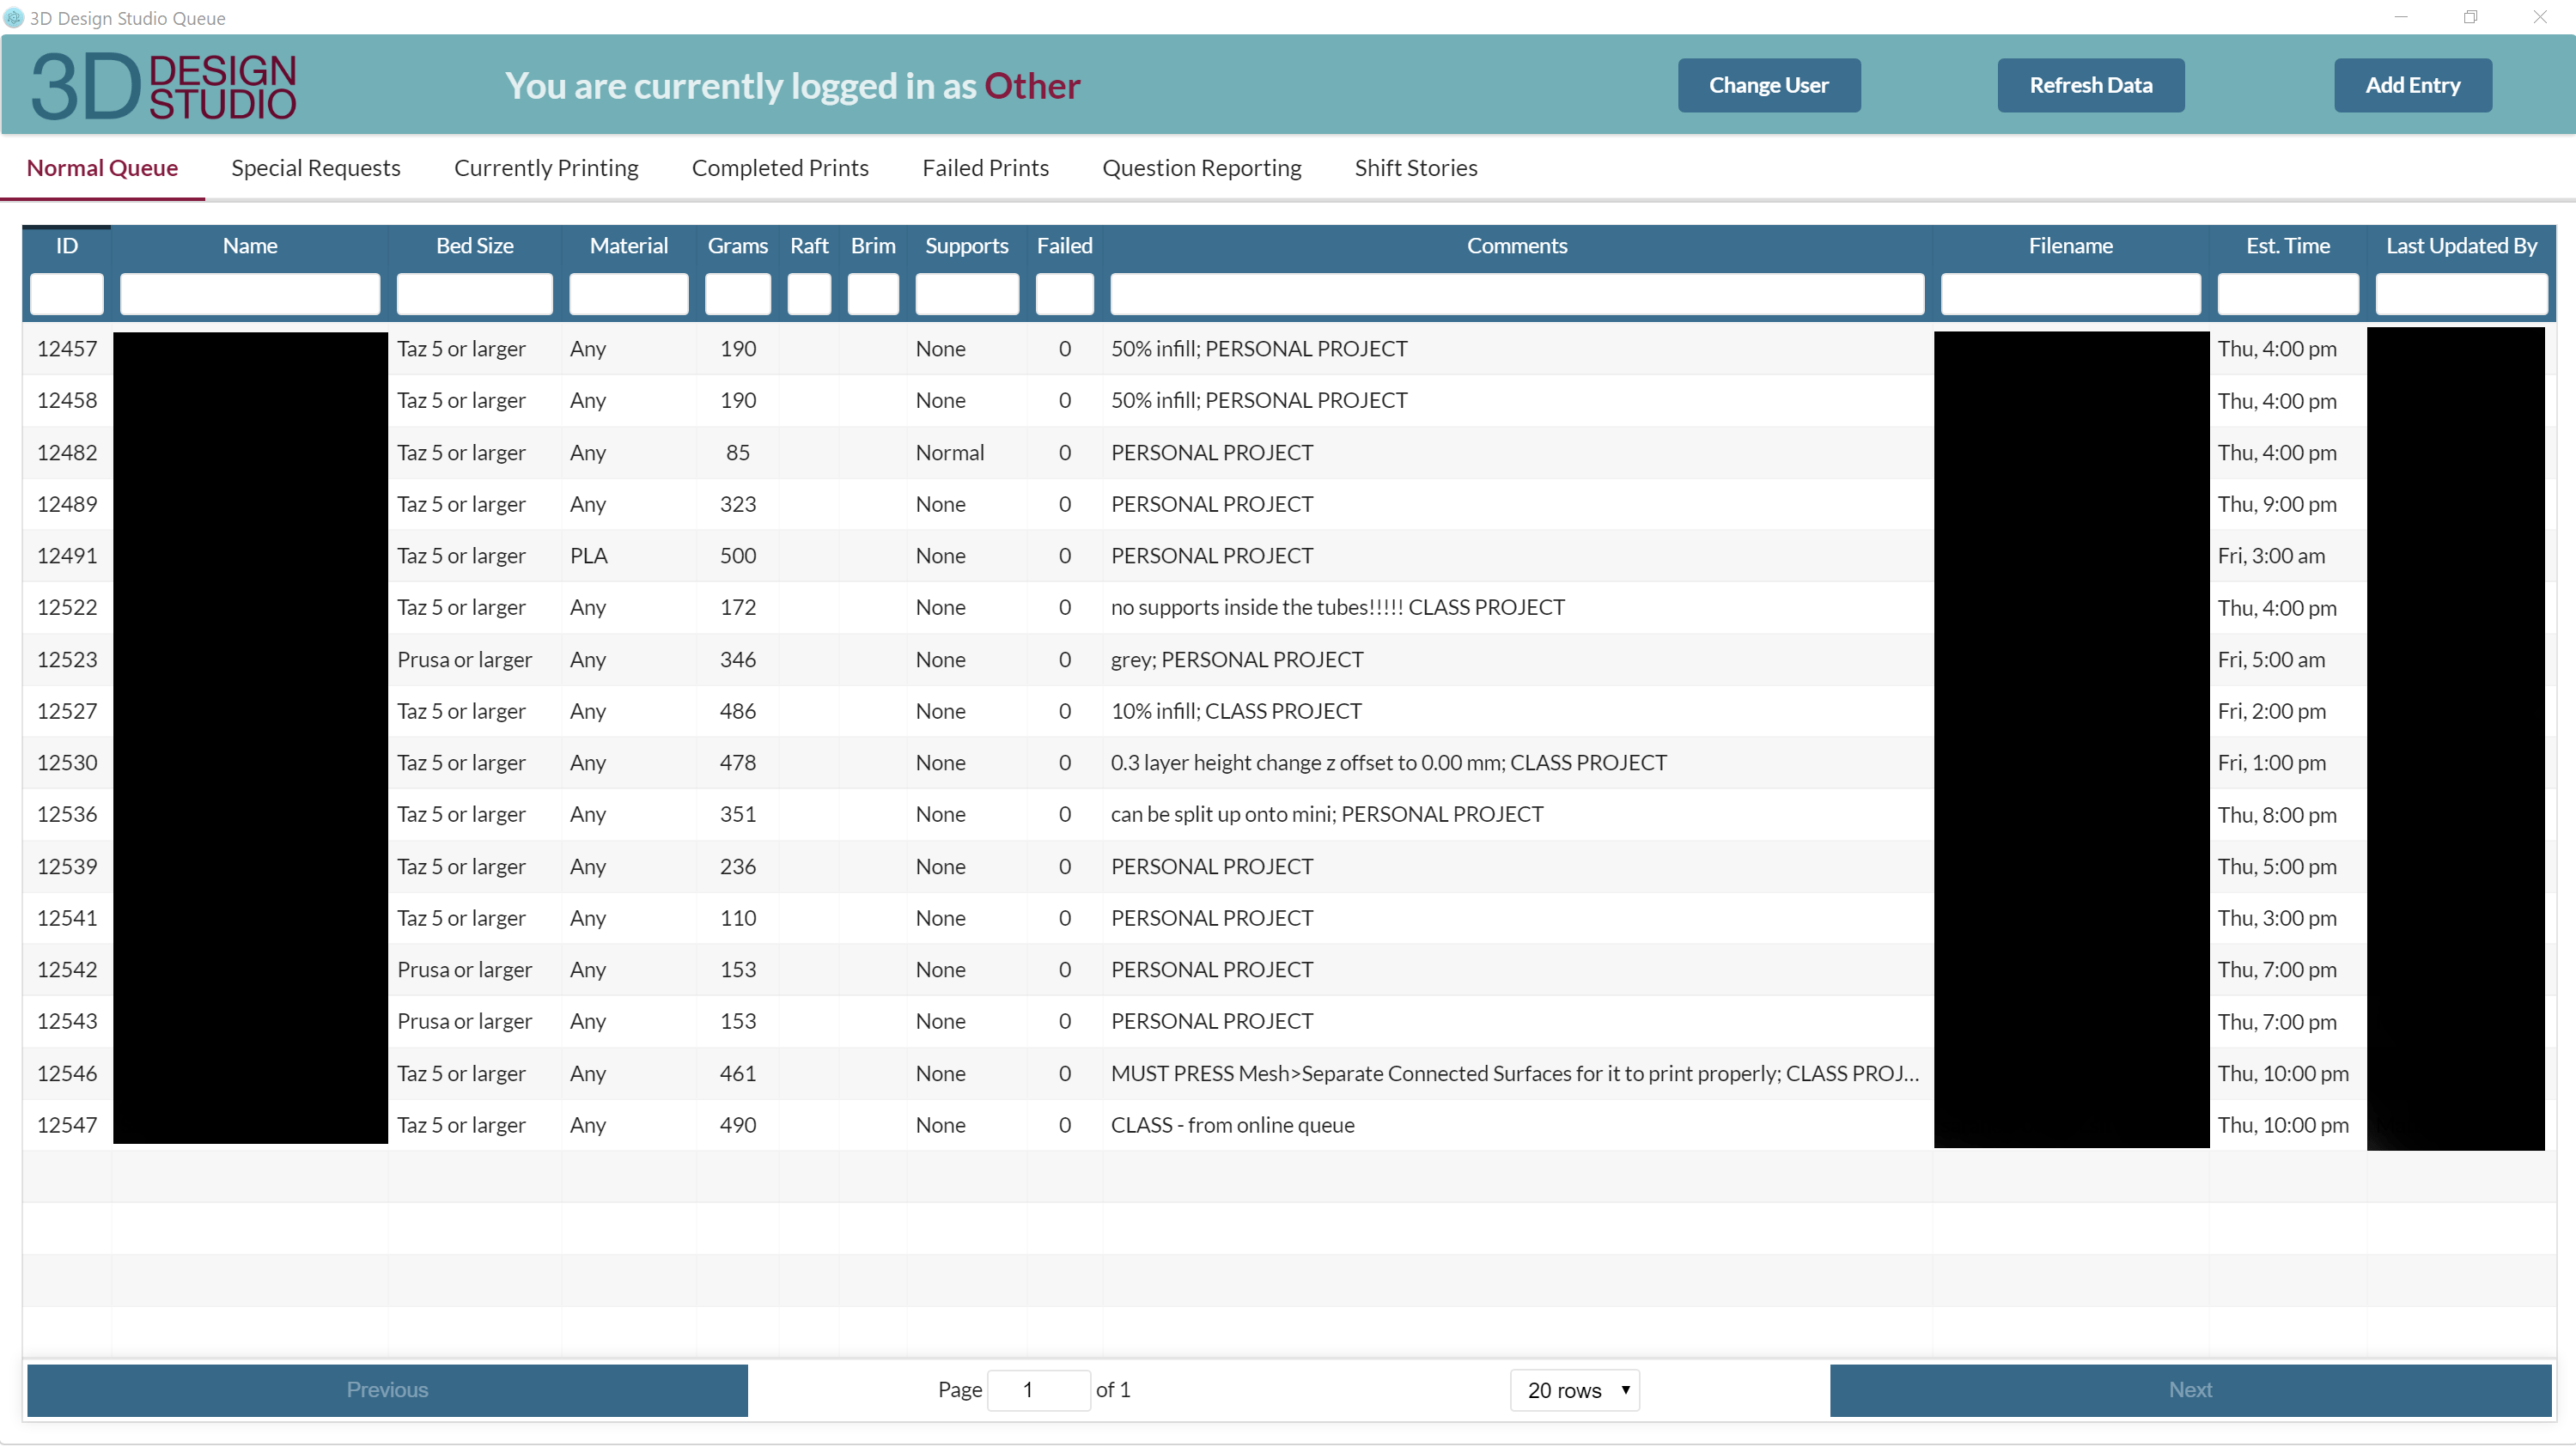
Task: Switch to the Special Requests tab
Action: [x=315, y=168]
